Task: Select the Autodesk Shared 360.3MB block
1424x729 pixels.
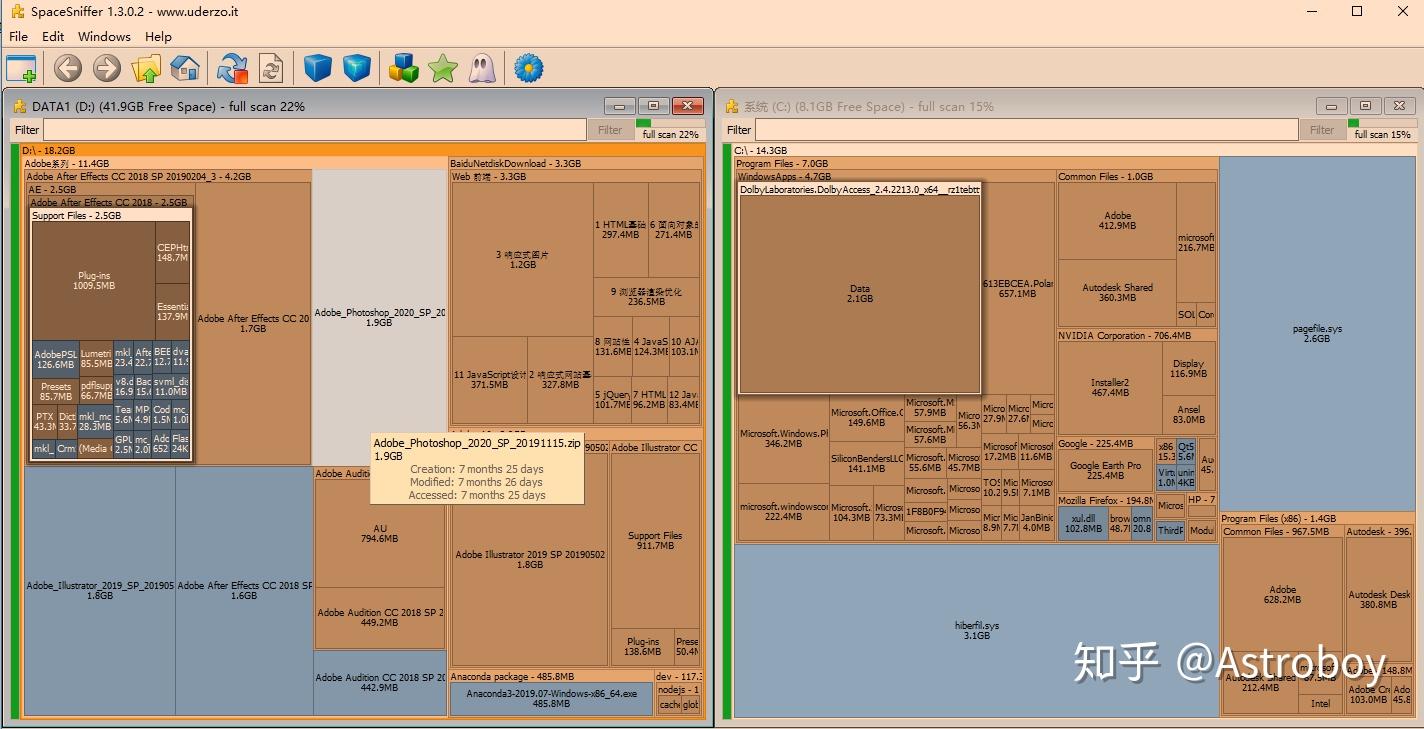Action: (x=1117, y=293)
